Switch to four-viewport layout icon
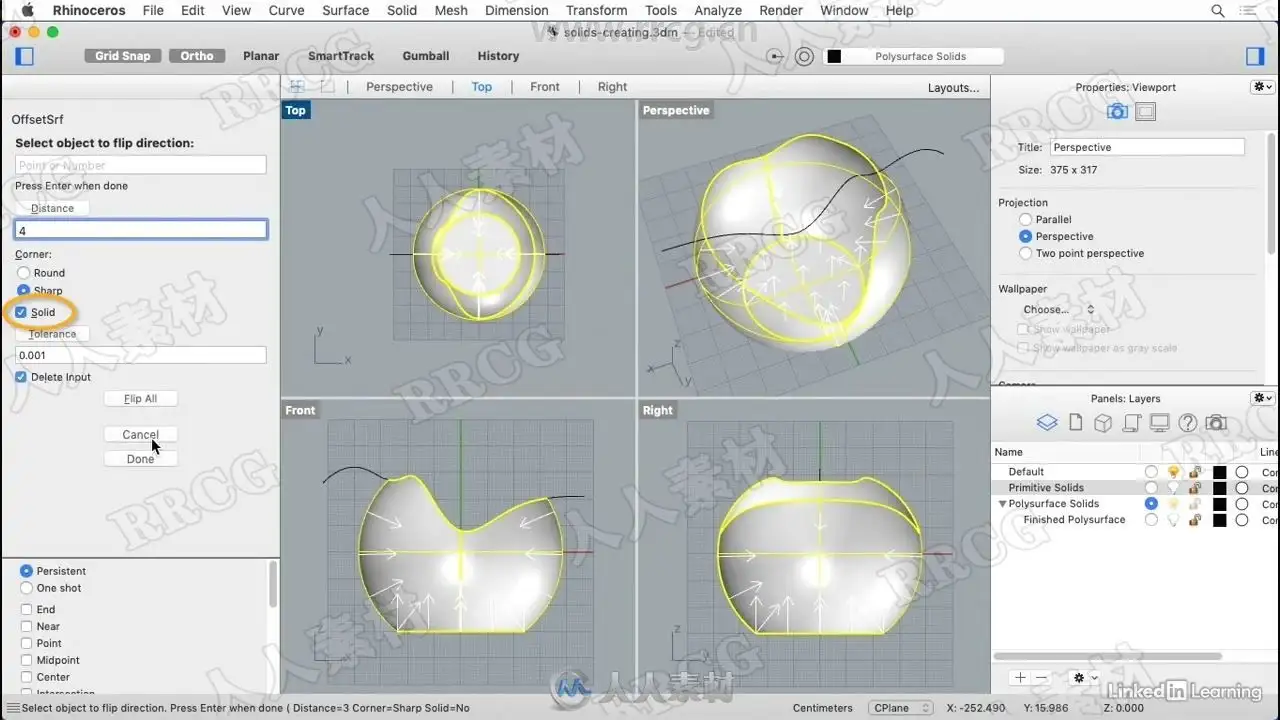 (297, 87)
